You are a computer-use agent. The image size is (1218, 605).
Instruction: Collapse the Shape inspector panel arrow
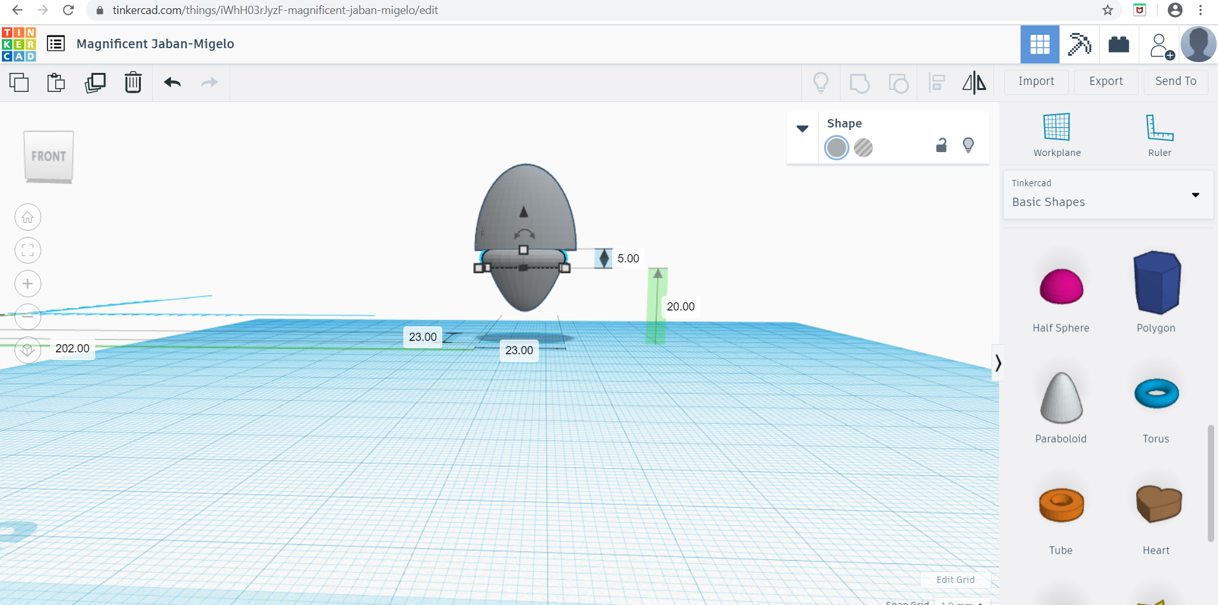(x=802, y=128)
